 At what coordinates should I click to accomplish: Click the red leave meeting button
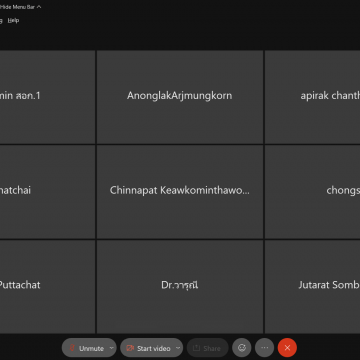coord(287,348)
